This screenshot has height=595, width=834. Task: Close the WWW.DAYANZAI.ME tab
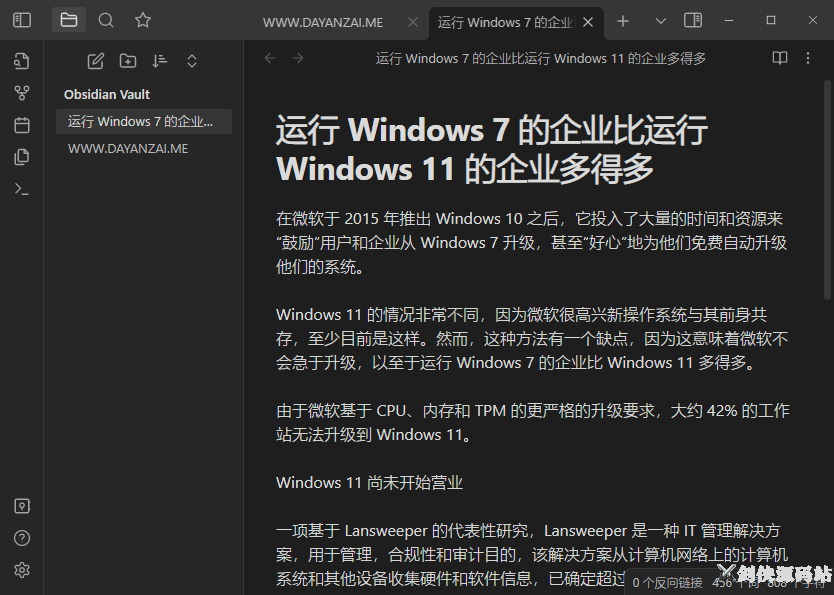413,22
